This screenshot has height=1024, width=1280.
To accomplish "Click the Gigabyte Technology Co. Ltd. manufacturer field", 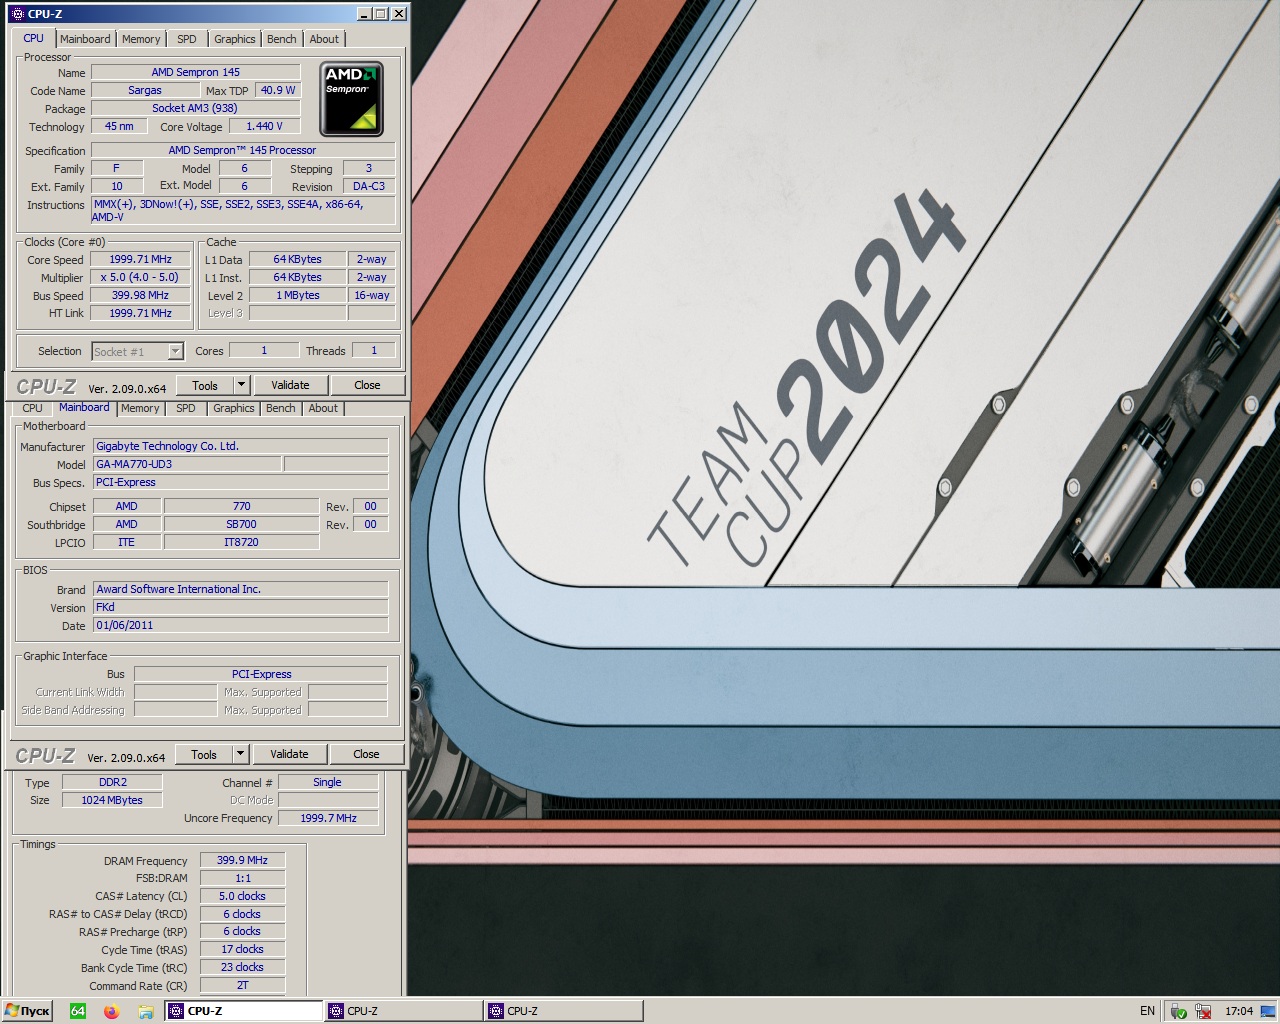I will click(241, 446).
